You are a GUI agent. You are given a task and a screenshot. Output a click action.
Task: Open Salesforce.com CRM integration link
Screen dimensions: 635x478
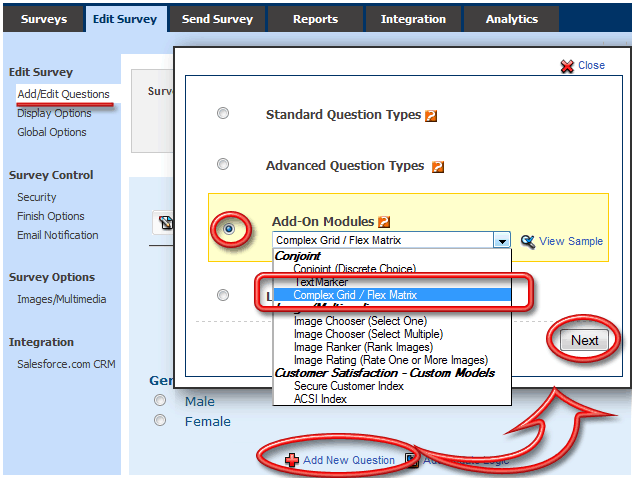point(67,364)
